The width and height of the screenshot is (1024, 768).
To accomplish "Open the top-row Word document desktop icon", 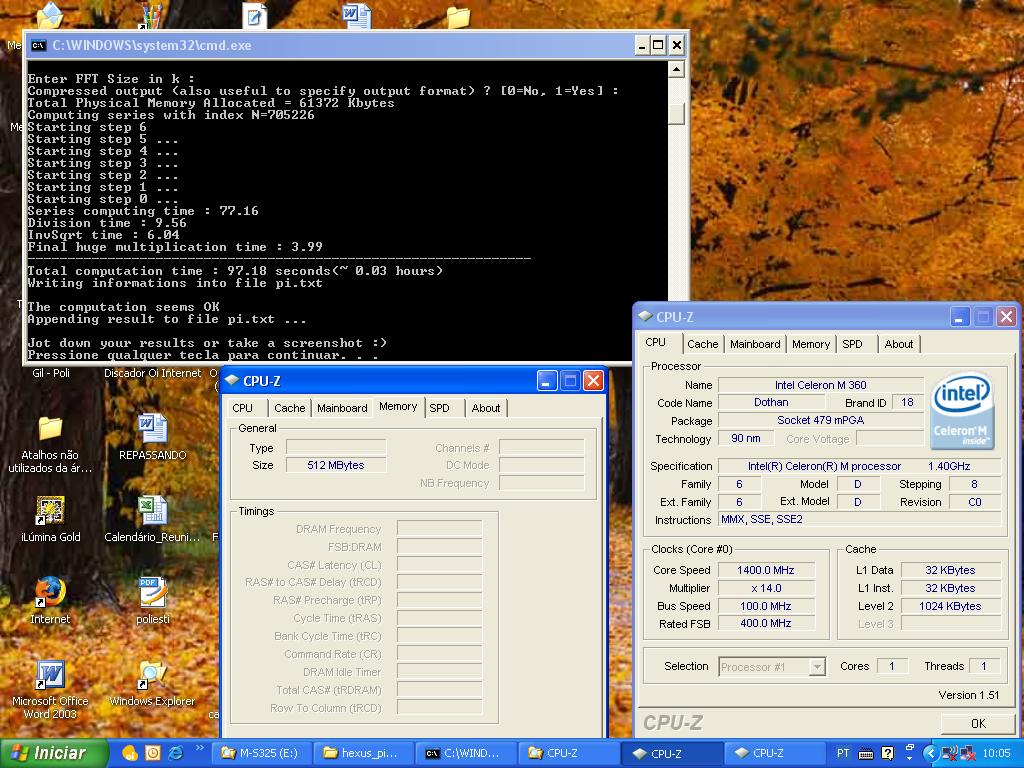I will tap(357, 16).
